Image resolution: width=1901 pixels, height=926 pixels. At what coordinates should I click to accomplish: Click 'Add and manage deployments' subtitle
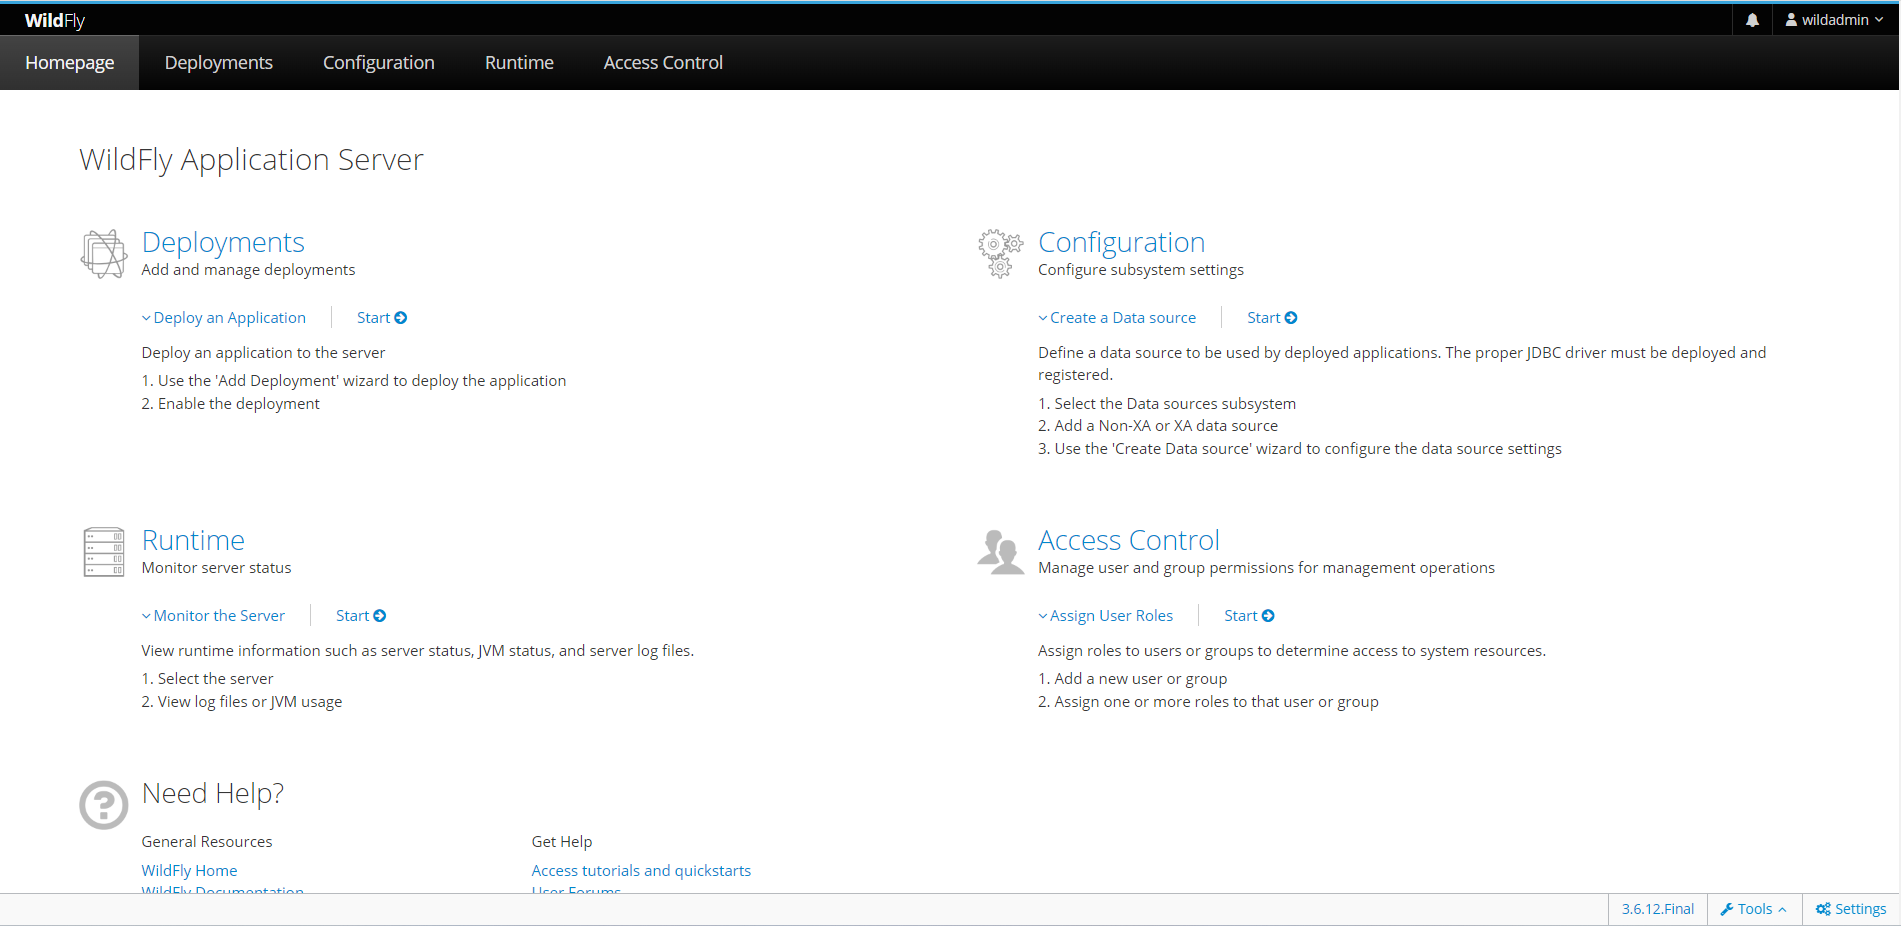click(x=248, y=270)
